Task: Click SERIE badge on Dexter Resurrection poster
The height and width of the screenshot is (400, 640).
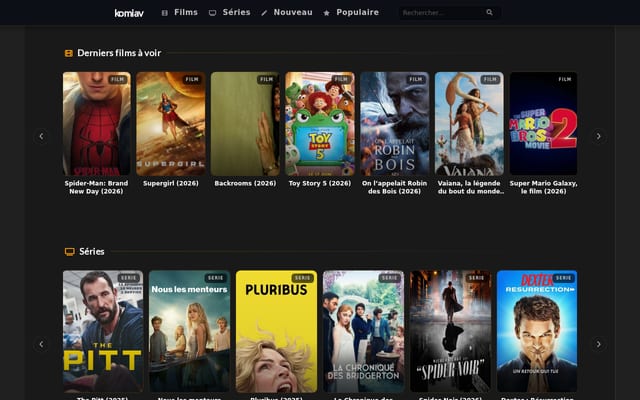Action: [563, 278]
